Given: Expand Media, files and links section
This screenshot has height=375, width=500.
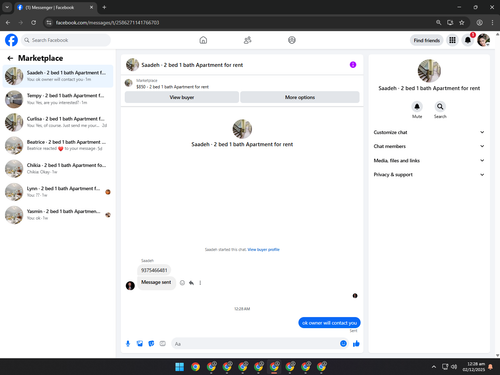Looking at the screenshot, I should pos(429,161).
